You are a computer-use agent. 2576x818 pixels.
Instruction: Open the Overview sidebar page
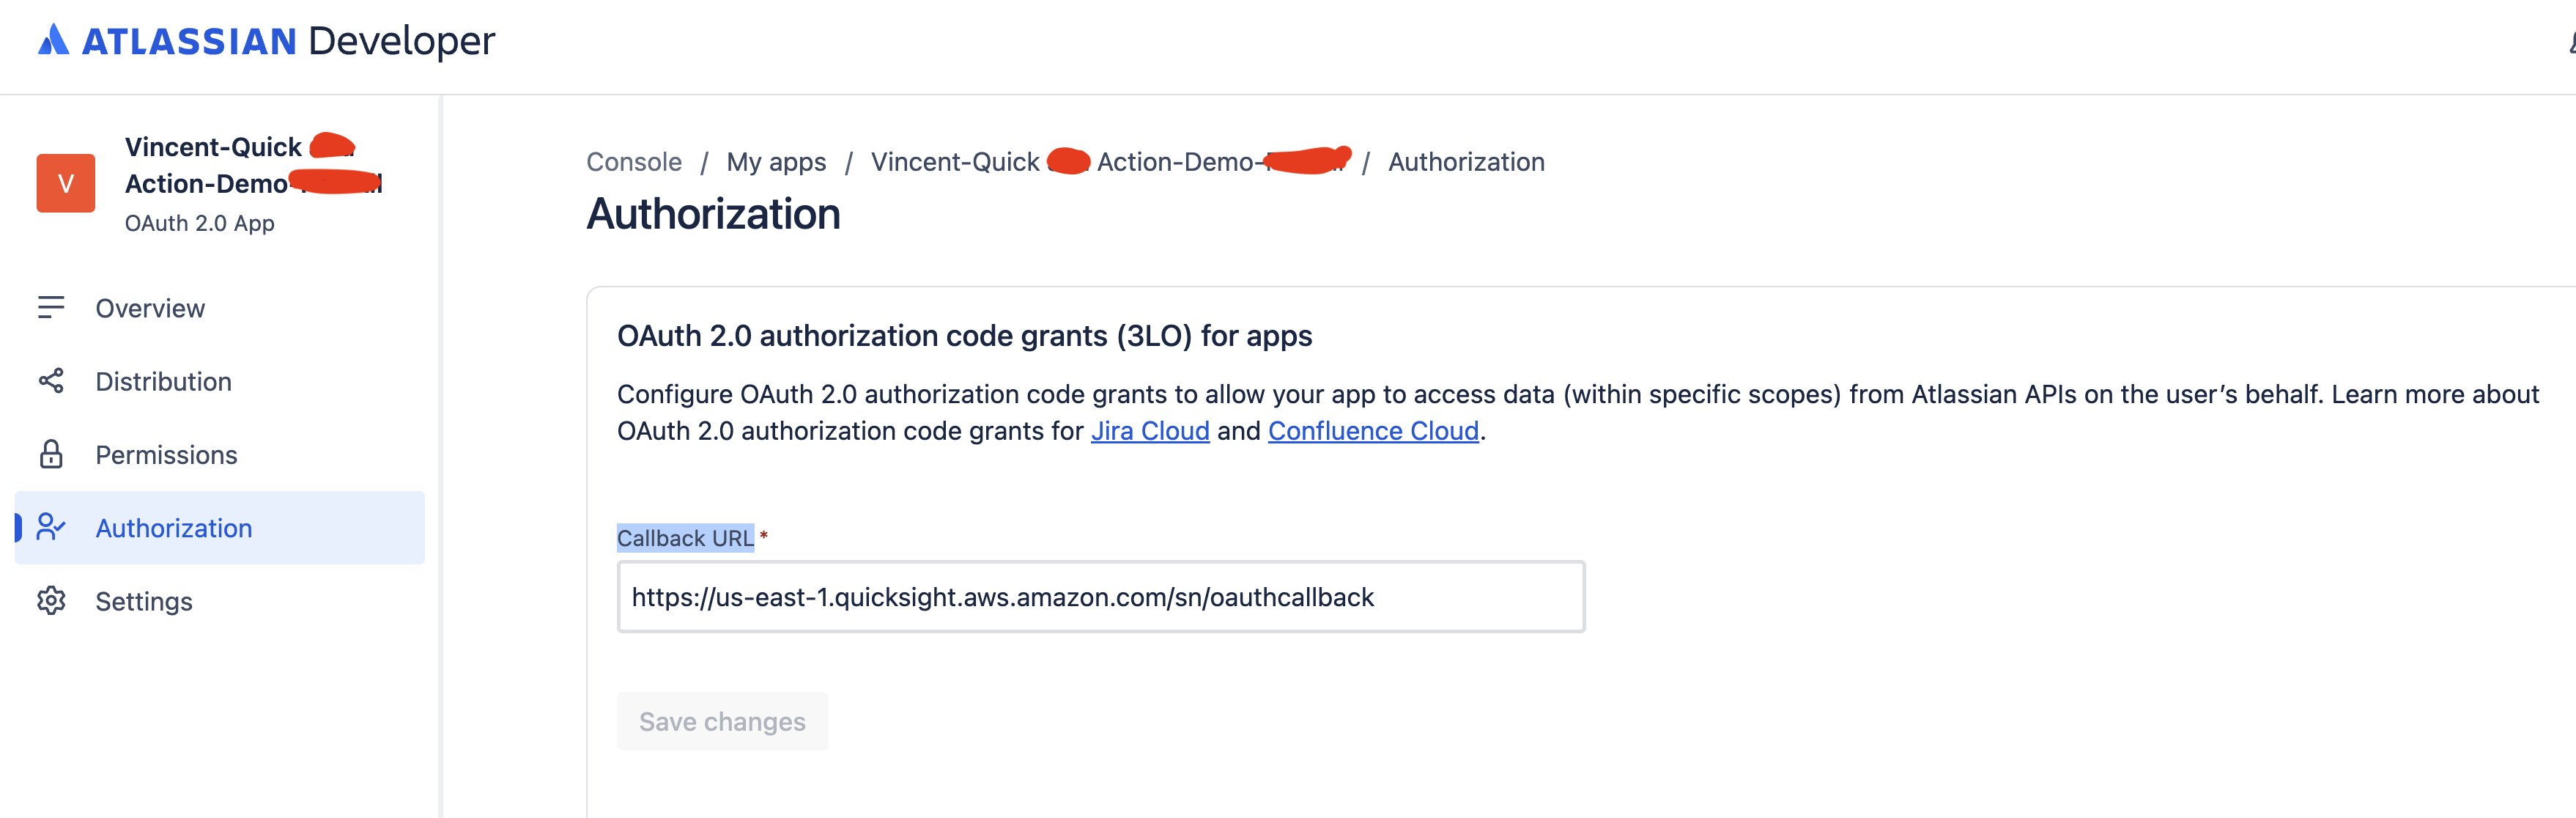click(148, 308)
